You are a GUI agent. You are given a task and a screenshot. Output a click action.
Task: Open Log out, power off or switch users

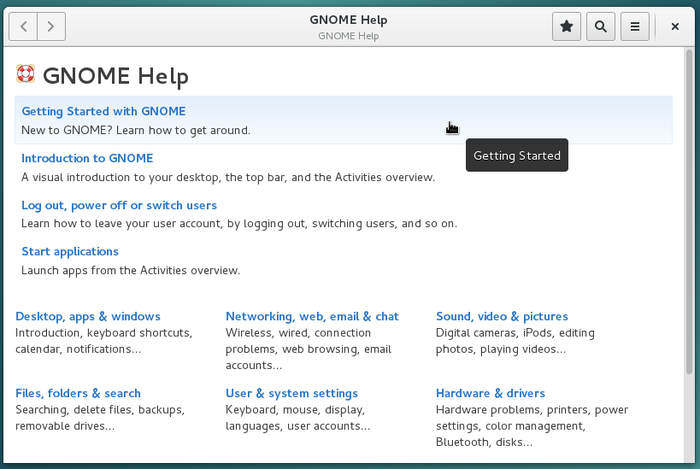coord(119,205)
